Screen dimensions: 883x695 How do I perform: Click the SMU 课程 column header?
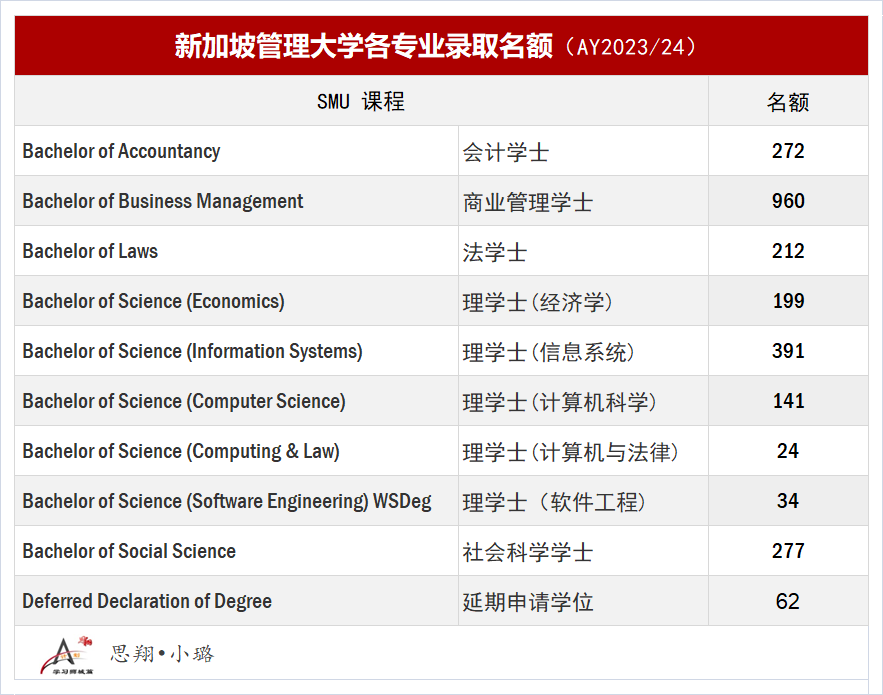[361, 101]
